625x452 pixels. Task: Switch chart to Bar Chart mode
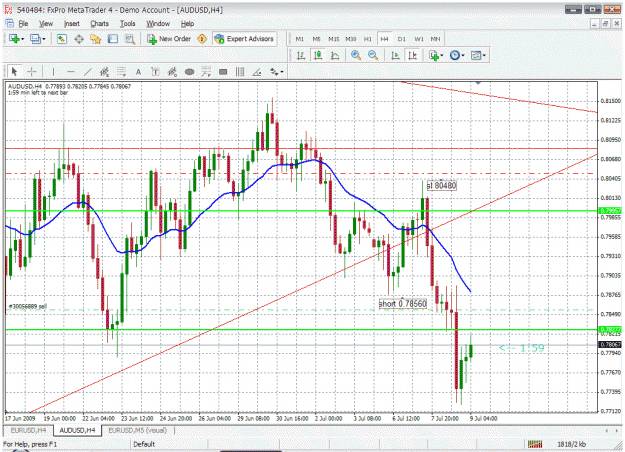click(301, 55)
